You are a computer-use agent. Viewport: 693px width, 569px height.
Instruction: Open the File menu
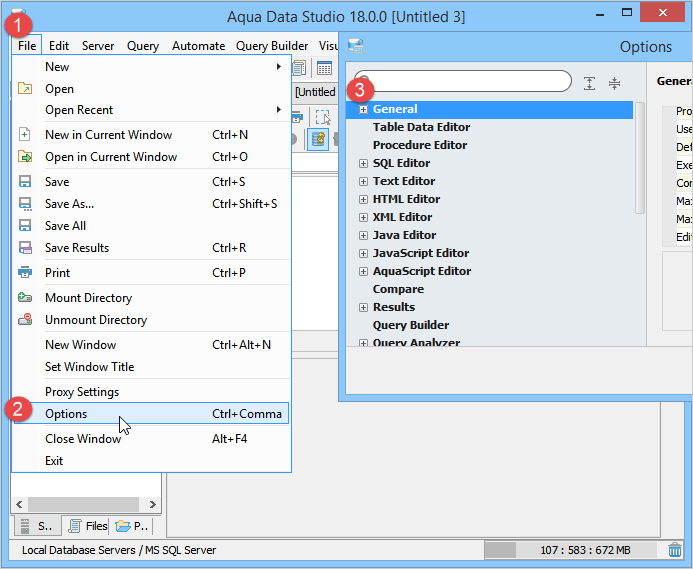click(x=27, y=46)
